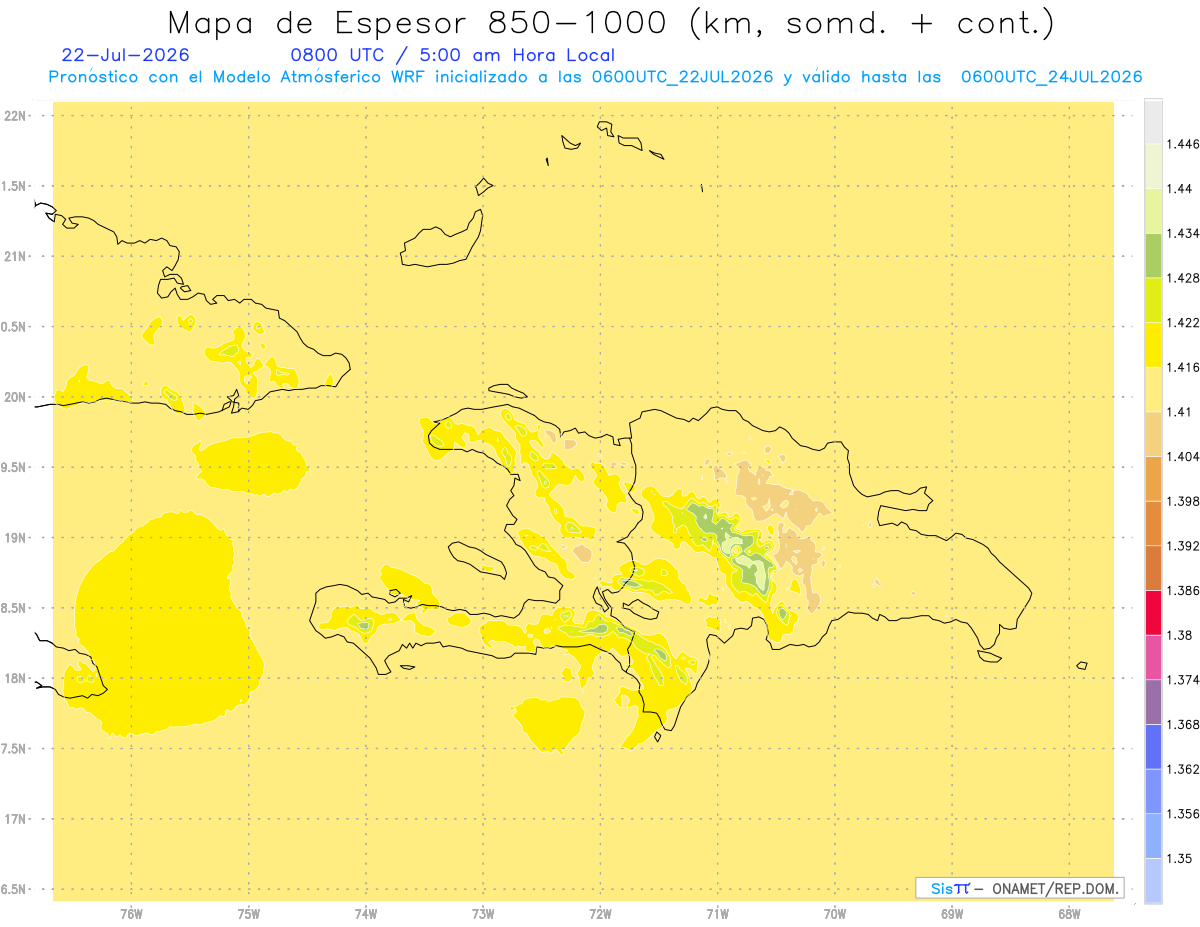1200x927 pixels.
Task: Click the colorbar label "1.446"
Action: point(1182,144)
